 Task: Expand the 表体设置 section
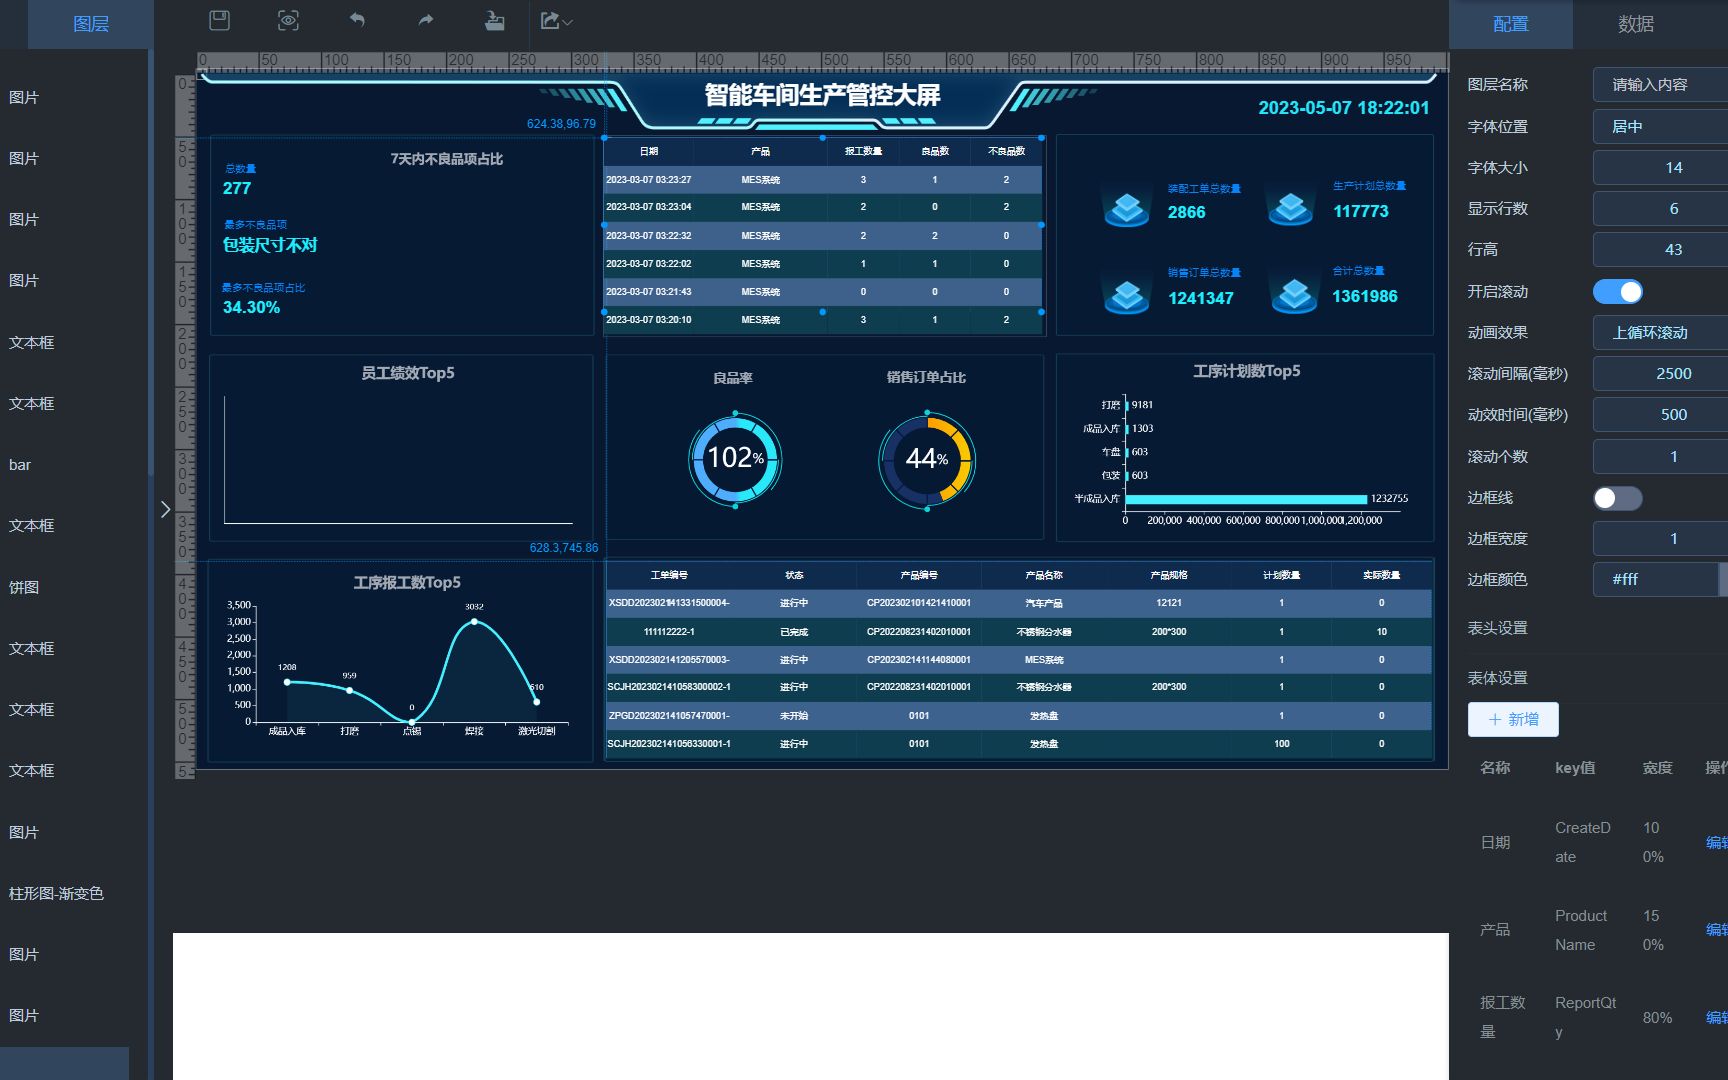click(1497, 678)
